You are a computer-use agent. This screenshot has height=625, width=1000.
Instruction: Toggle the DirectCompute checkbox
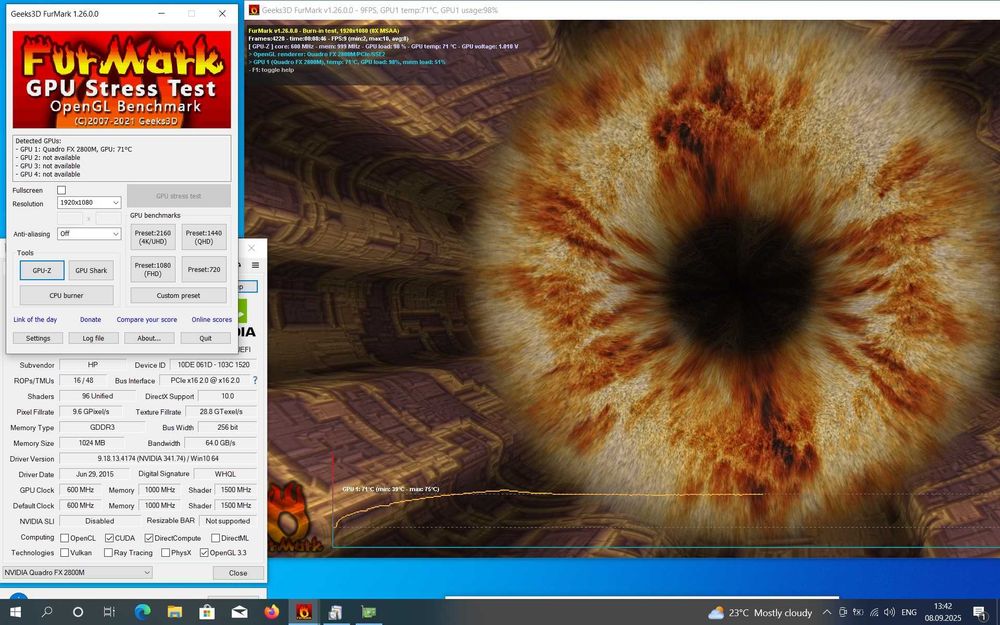pos(149,538)
